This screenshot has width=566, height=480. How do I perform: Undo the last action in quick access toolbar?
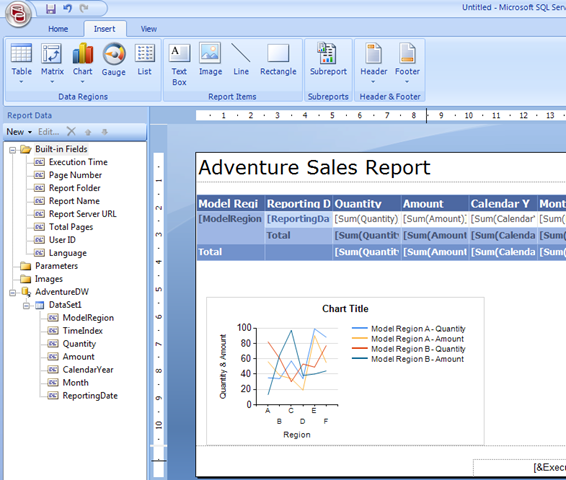(68, 8)
